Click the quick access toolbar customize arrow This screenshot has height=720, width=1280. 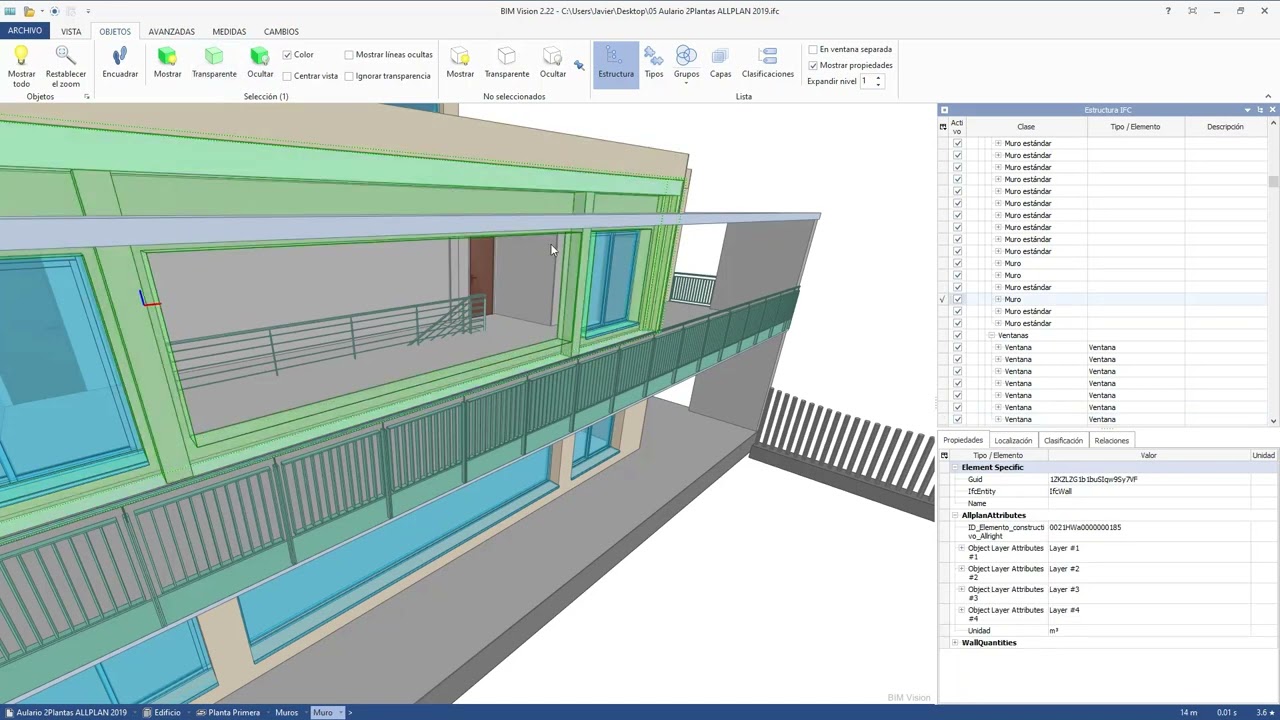[x=86, y=11]
